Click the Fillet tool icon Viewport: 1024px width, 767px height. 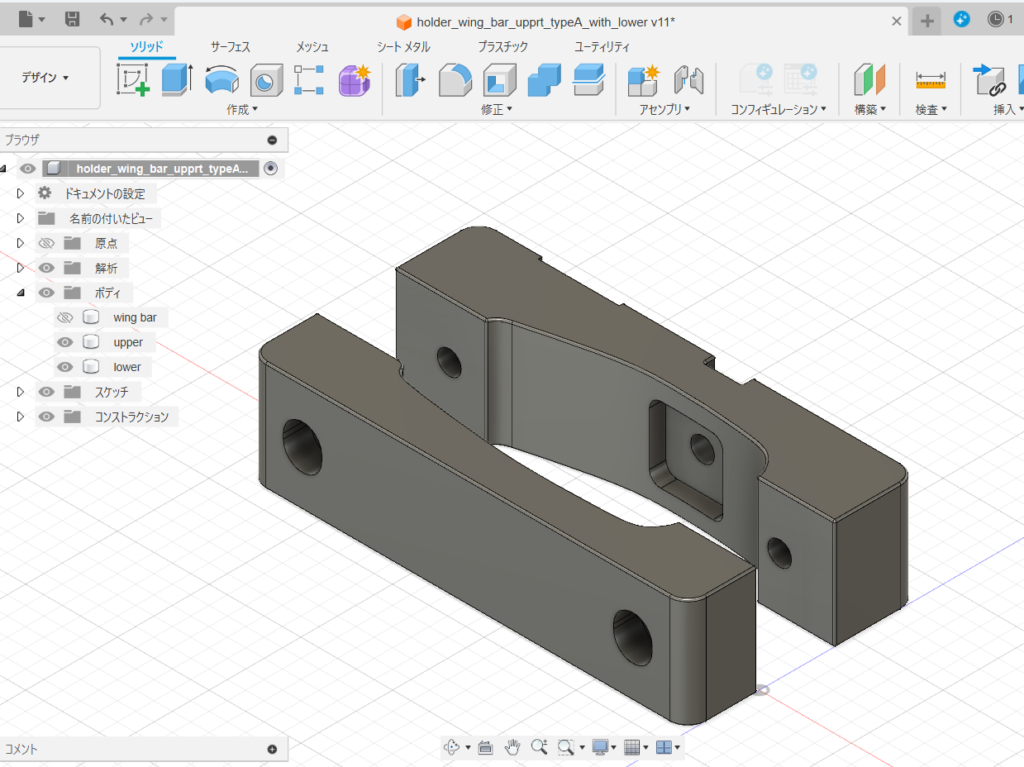tap(455, 80)
